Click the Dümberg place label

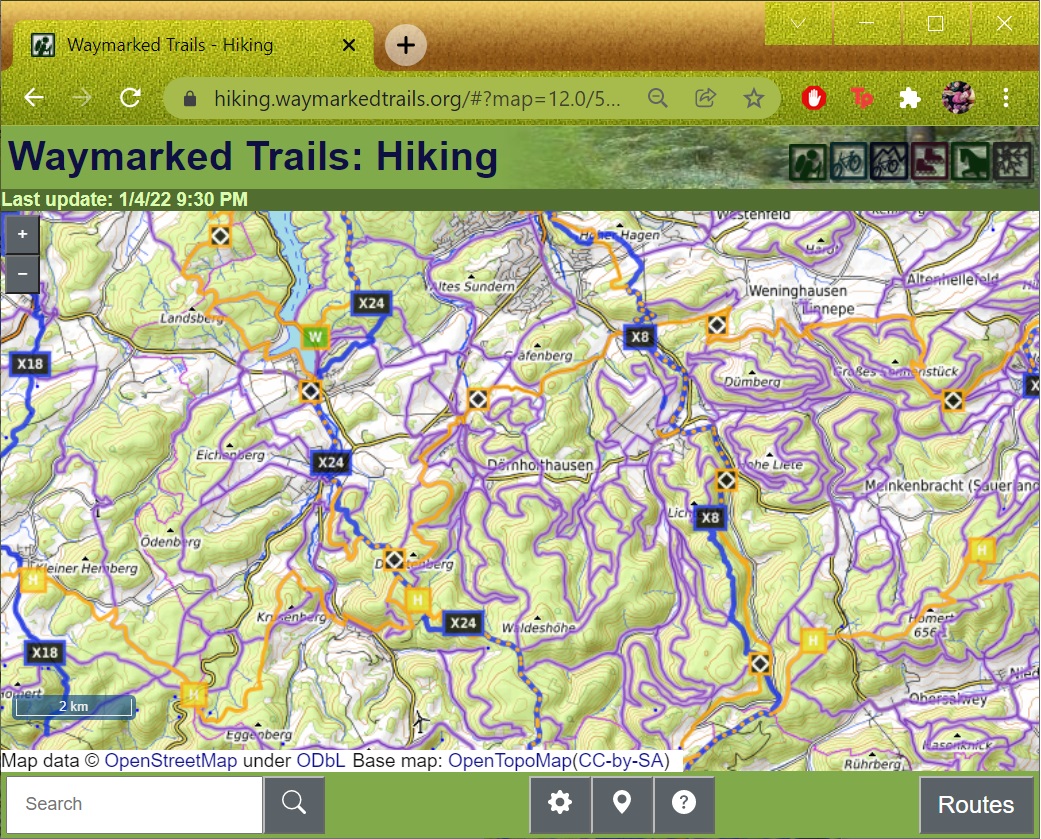(x=752, y=382)
